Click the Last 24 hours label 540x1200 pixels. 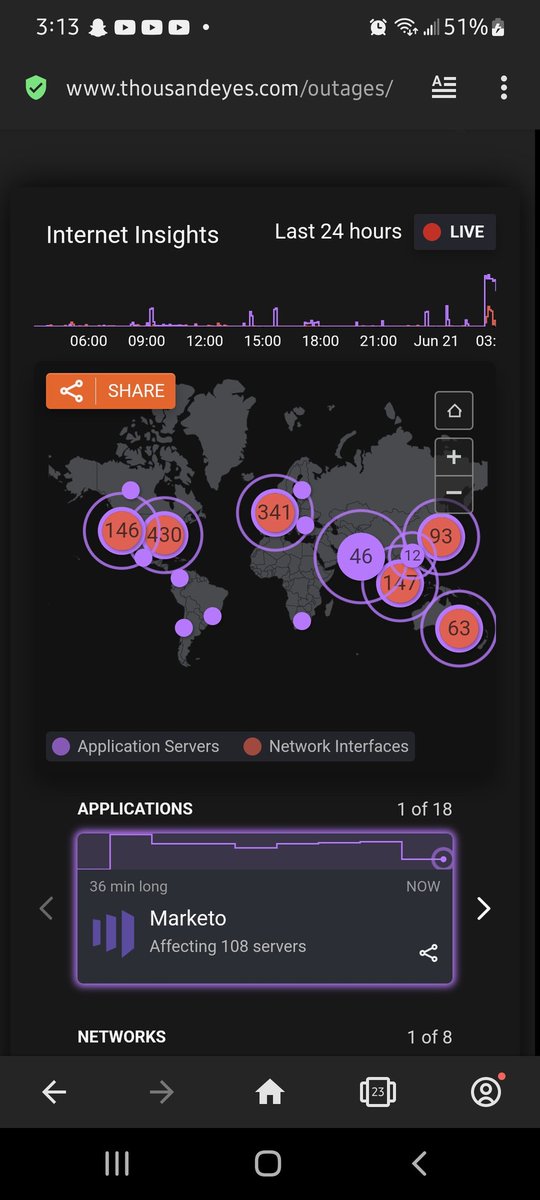[338, 232]
